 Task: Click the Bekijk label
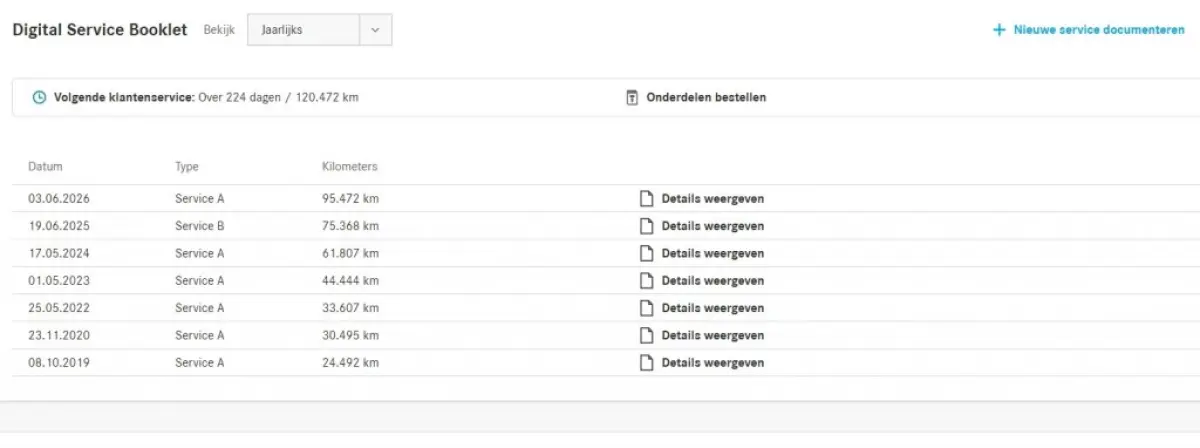click(x=219, y=30)
